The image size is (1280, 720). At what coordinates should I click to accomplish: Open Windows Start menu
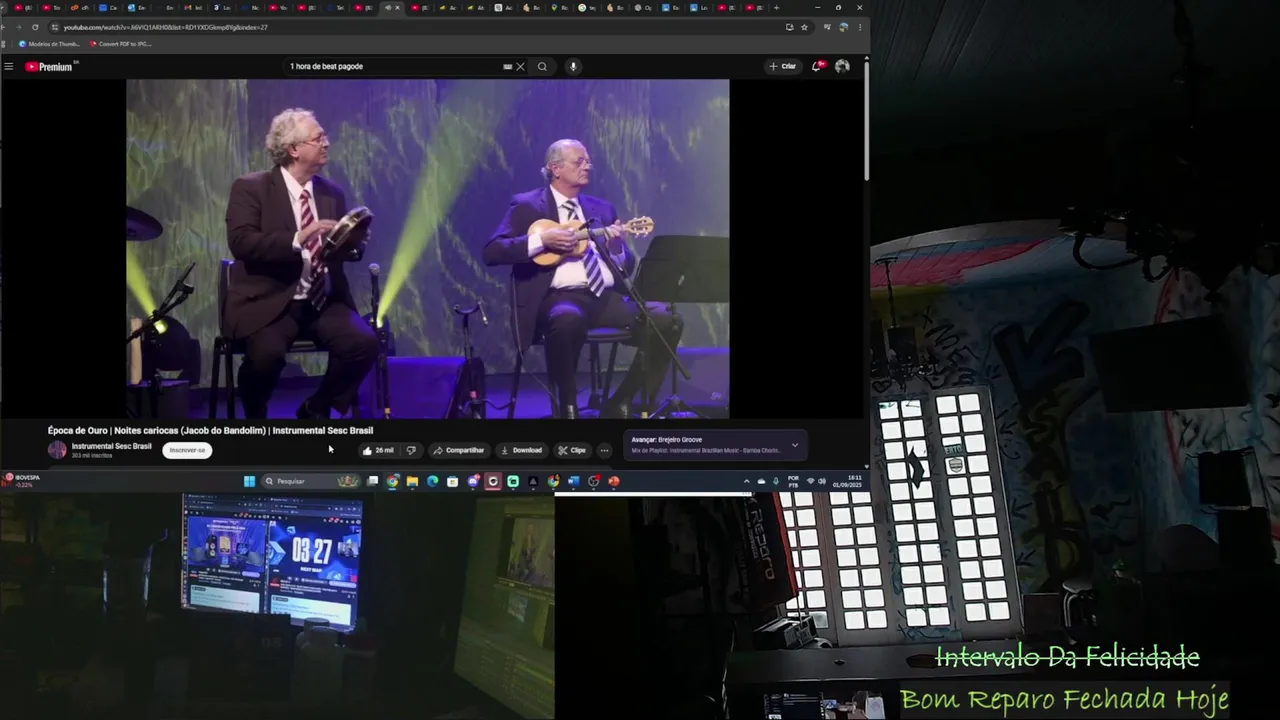tap(249, 481)
